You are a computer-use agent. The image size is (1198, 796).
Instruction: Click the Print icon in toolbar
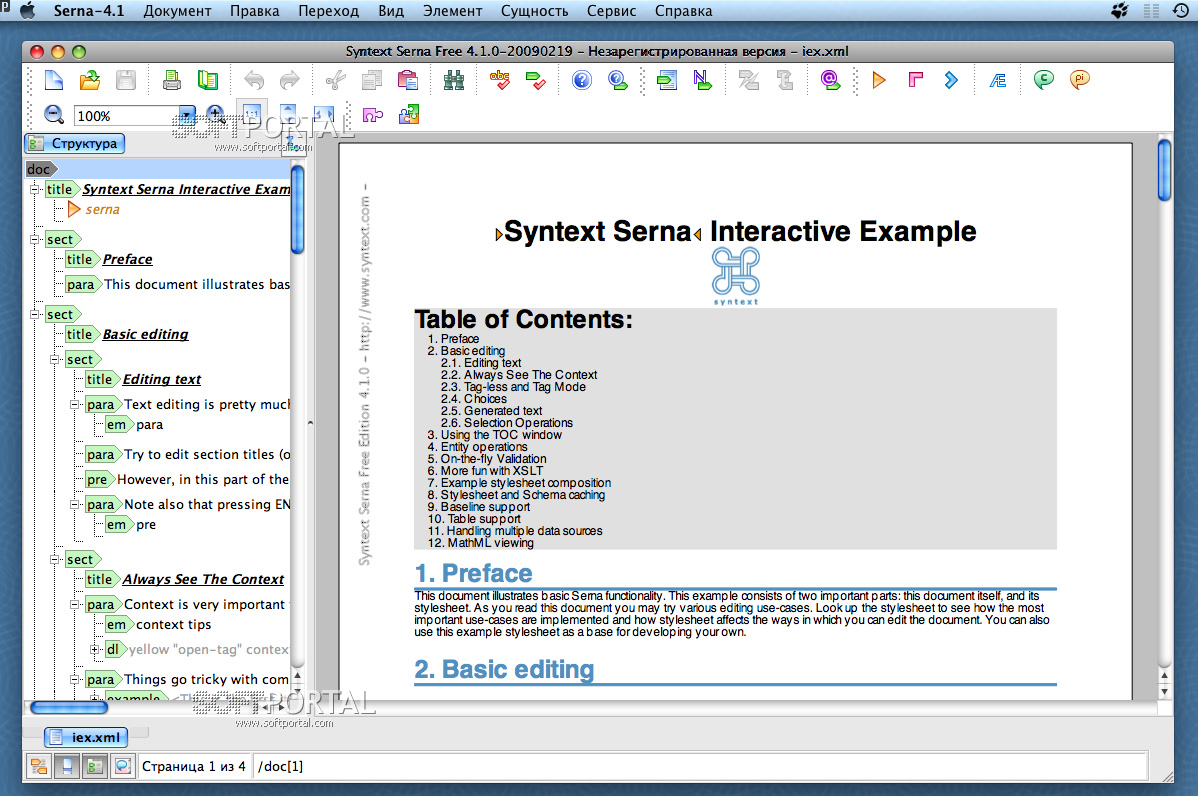click(172, 80)
